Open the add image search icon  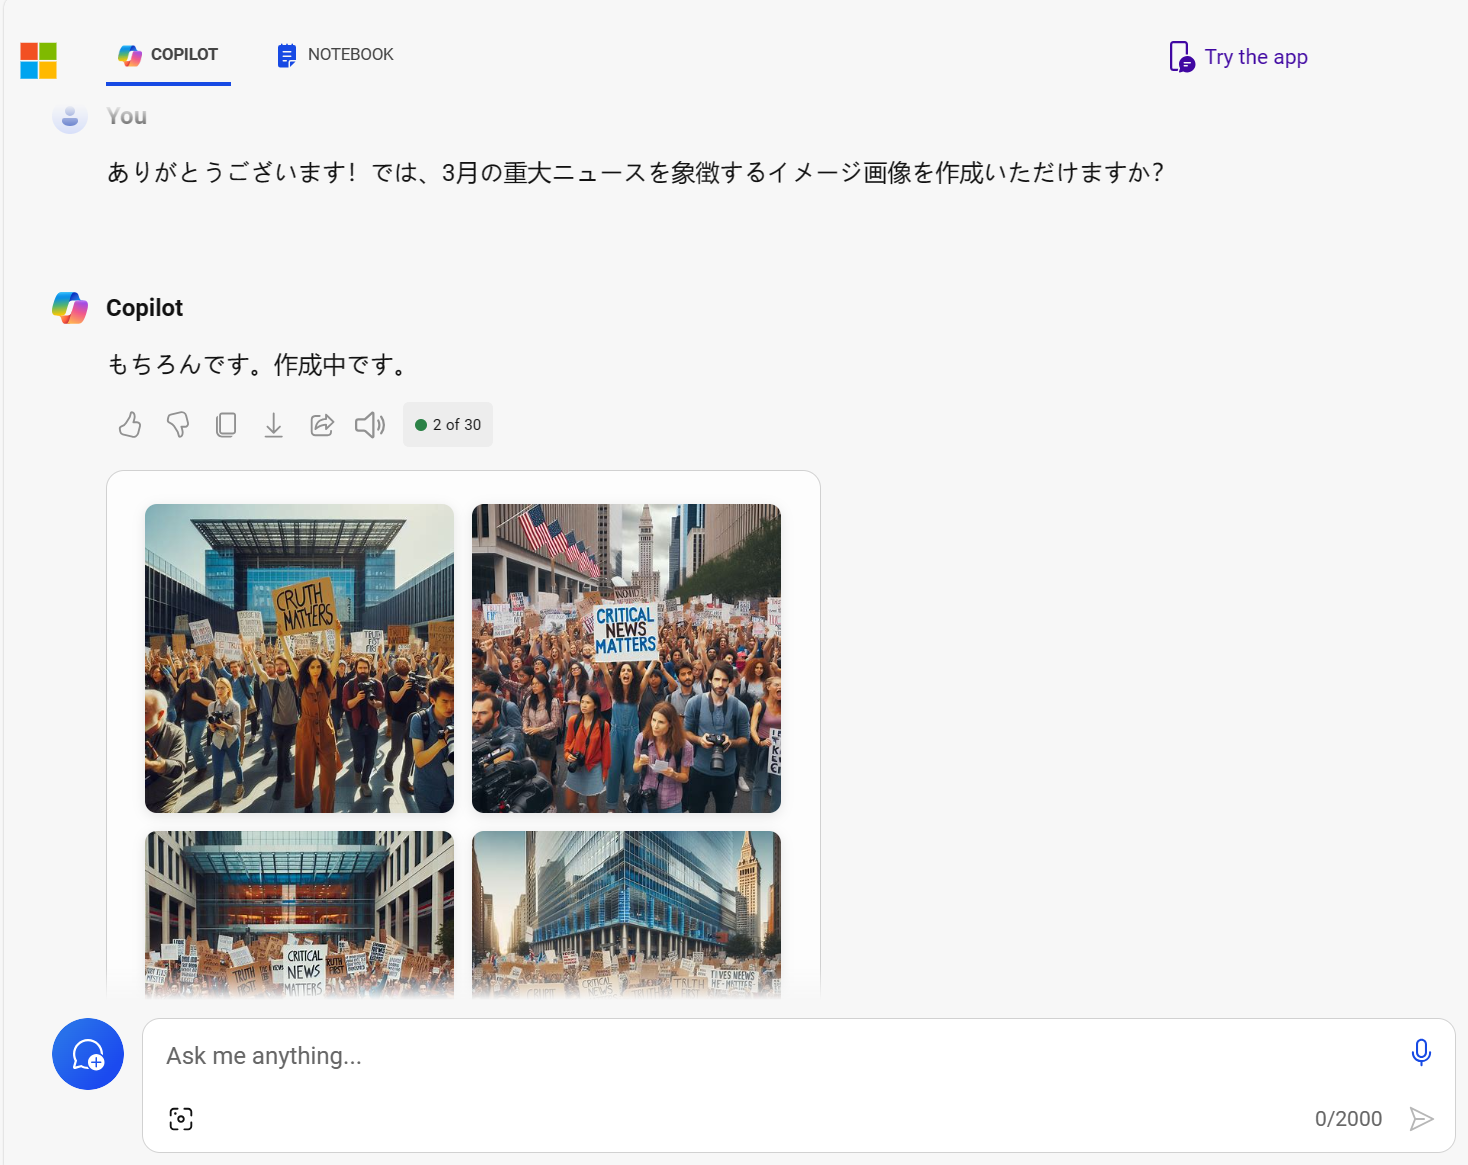click(x=181, y=1118)
